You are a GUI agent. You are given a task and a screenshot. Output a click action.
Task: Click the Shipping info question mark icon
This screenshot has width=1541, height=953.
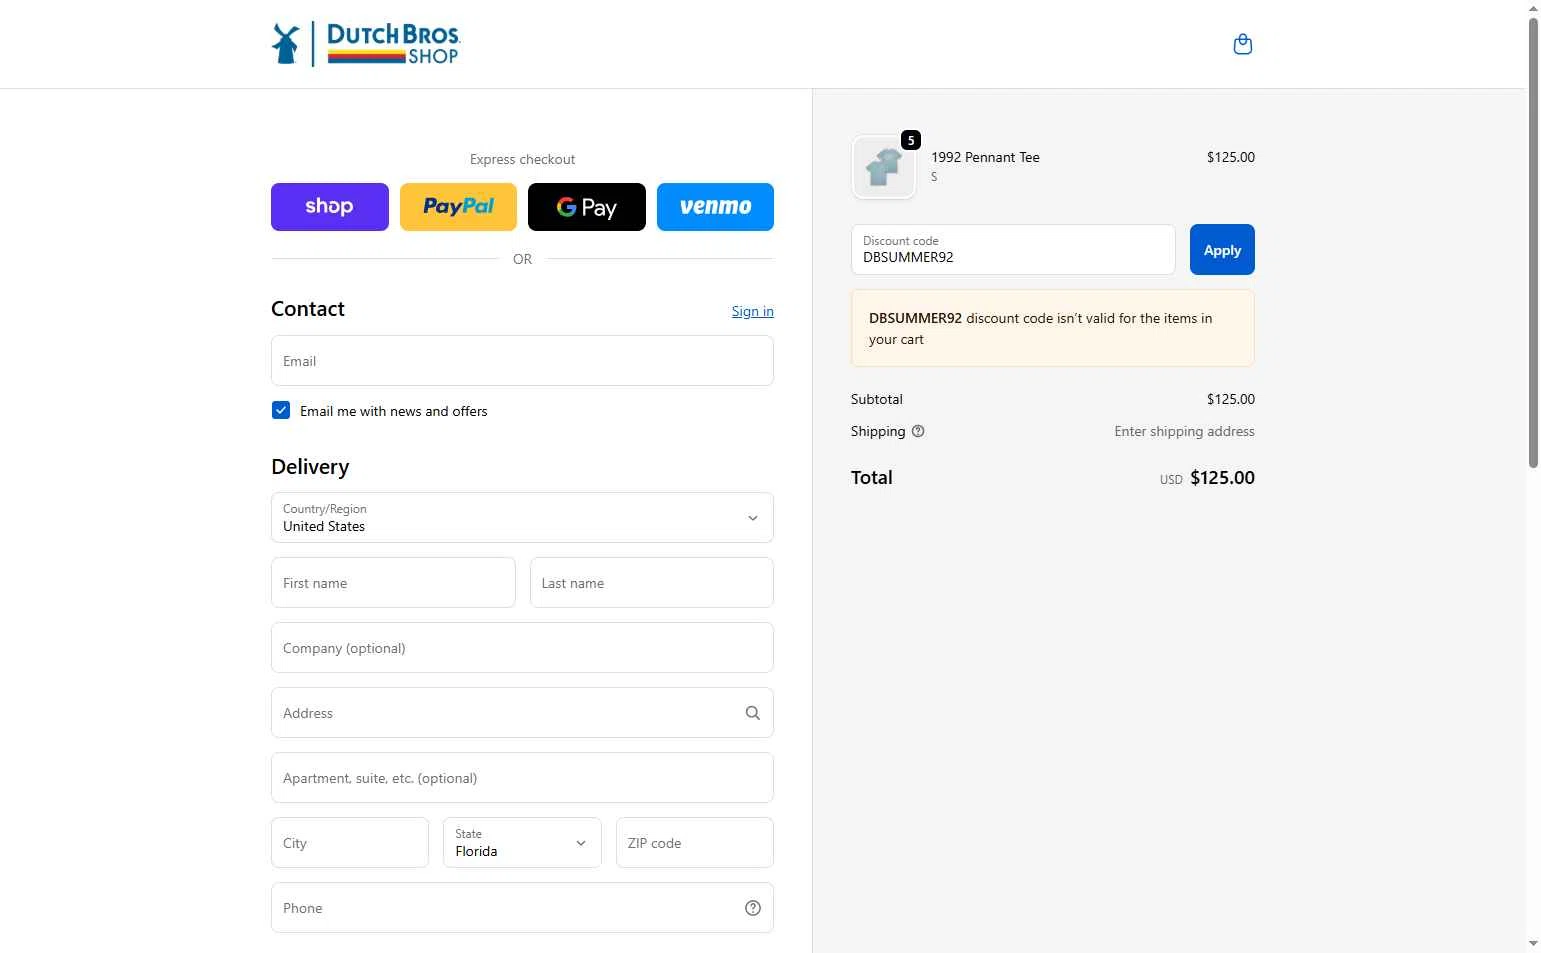[918, 431]
